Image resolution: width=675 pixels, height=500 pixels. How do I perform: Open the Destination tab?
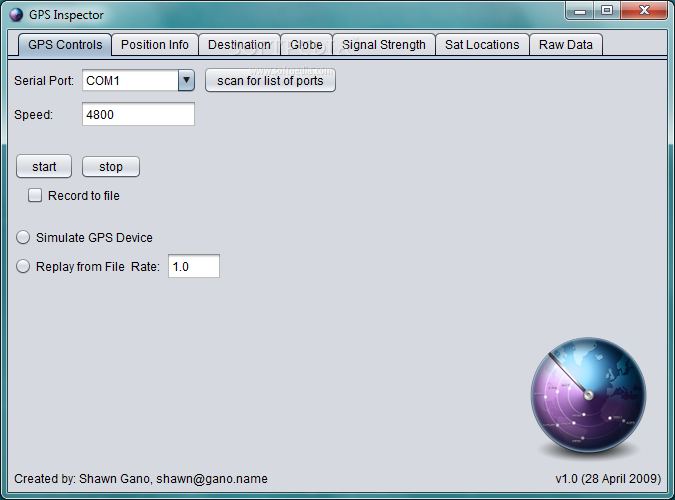click(239, 45)
